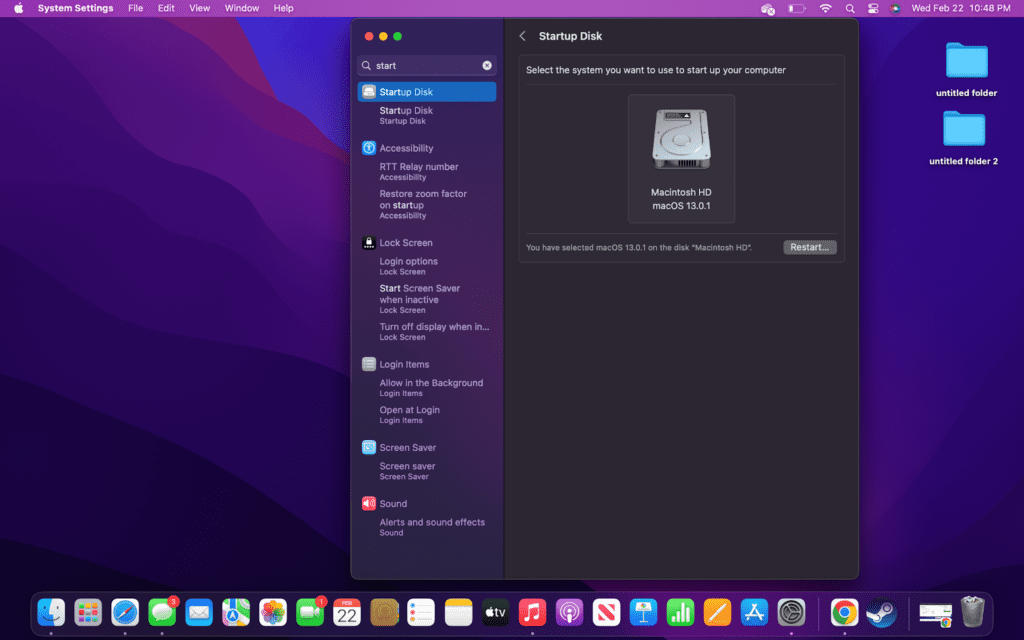Open App Store from the Dock
The width and height of the screenshot is (1024, 640).
(x=754, y=613)
